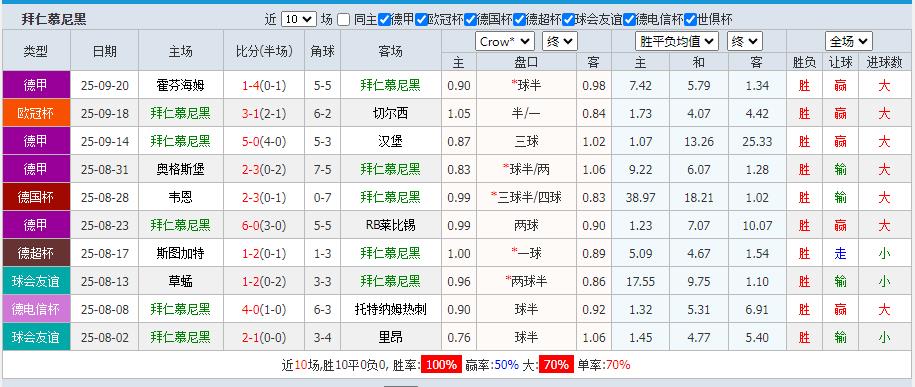Open the 终 dropdown next to 胜平负均值
915x387 pixels.
(x=745, y=41)
